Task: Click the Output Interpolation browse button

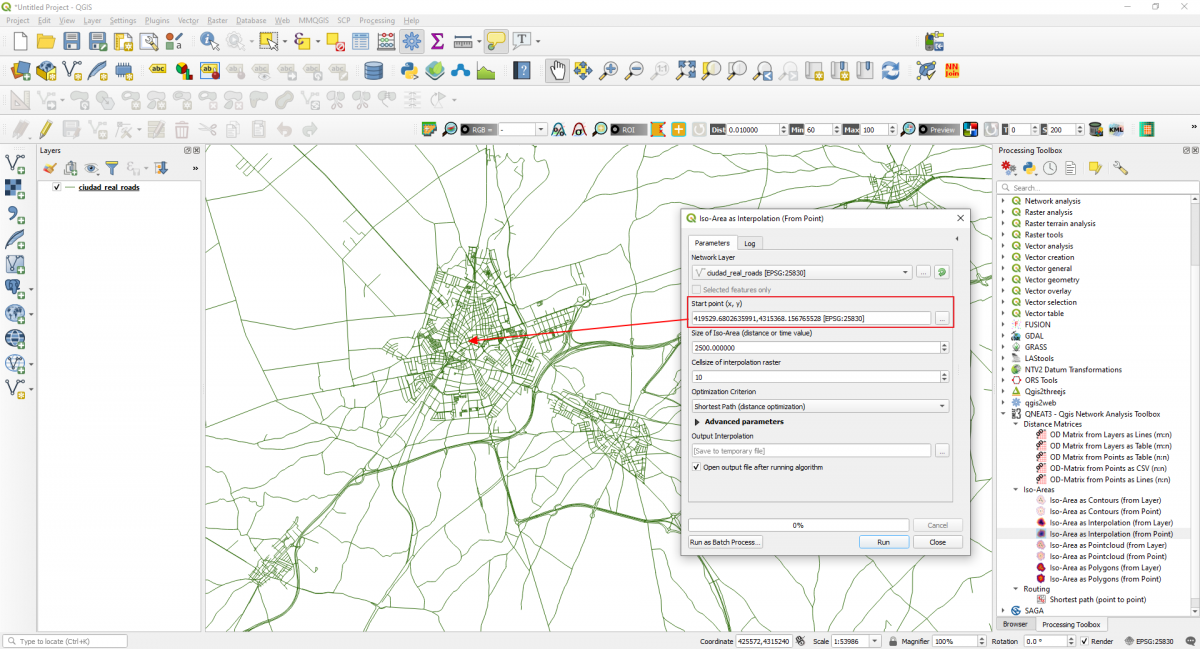Action: point(941,451)
